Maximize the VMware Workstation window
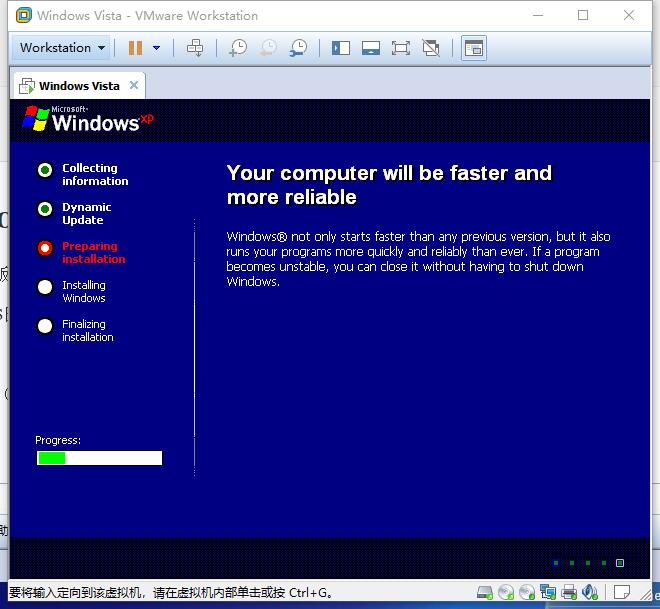This screenshot has height=609, width=660. (x=583, y=16)
